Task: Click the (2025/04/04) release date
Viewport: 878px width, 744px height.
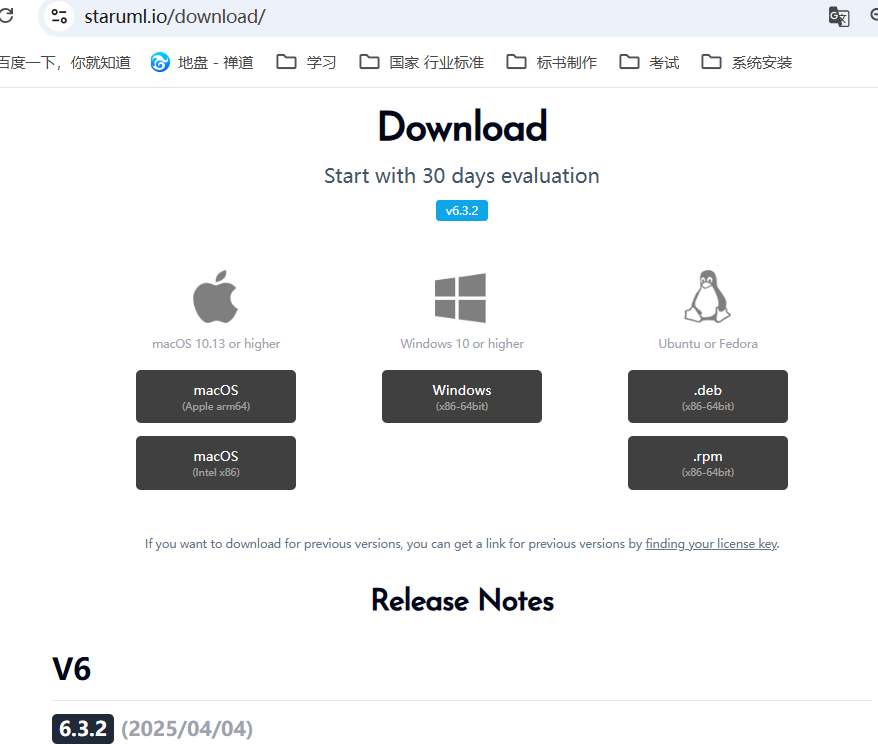Action: 187,729
